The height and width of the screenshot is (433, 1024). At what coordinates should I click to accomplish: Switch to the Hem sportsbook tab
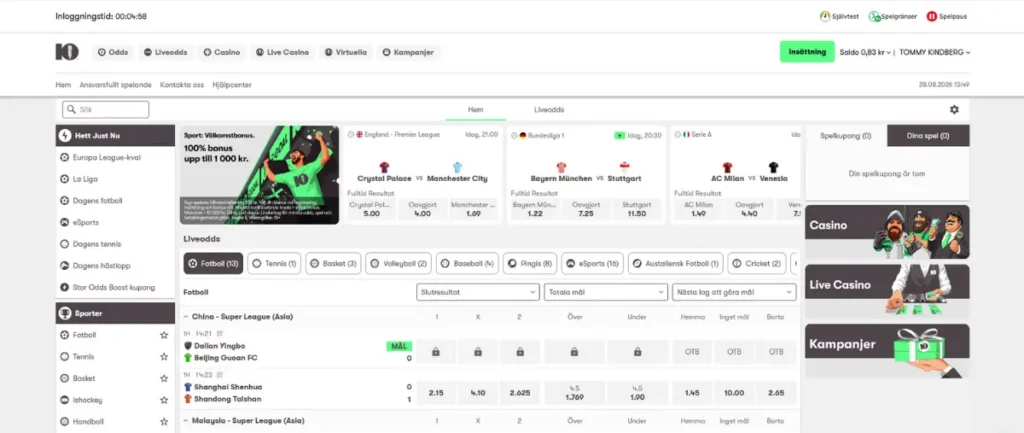(x=475, y=110)
